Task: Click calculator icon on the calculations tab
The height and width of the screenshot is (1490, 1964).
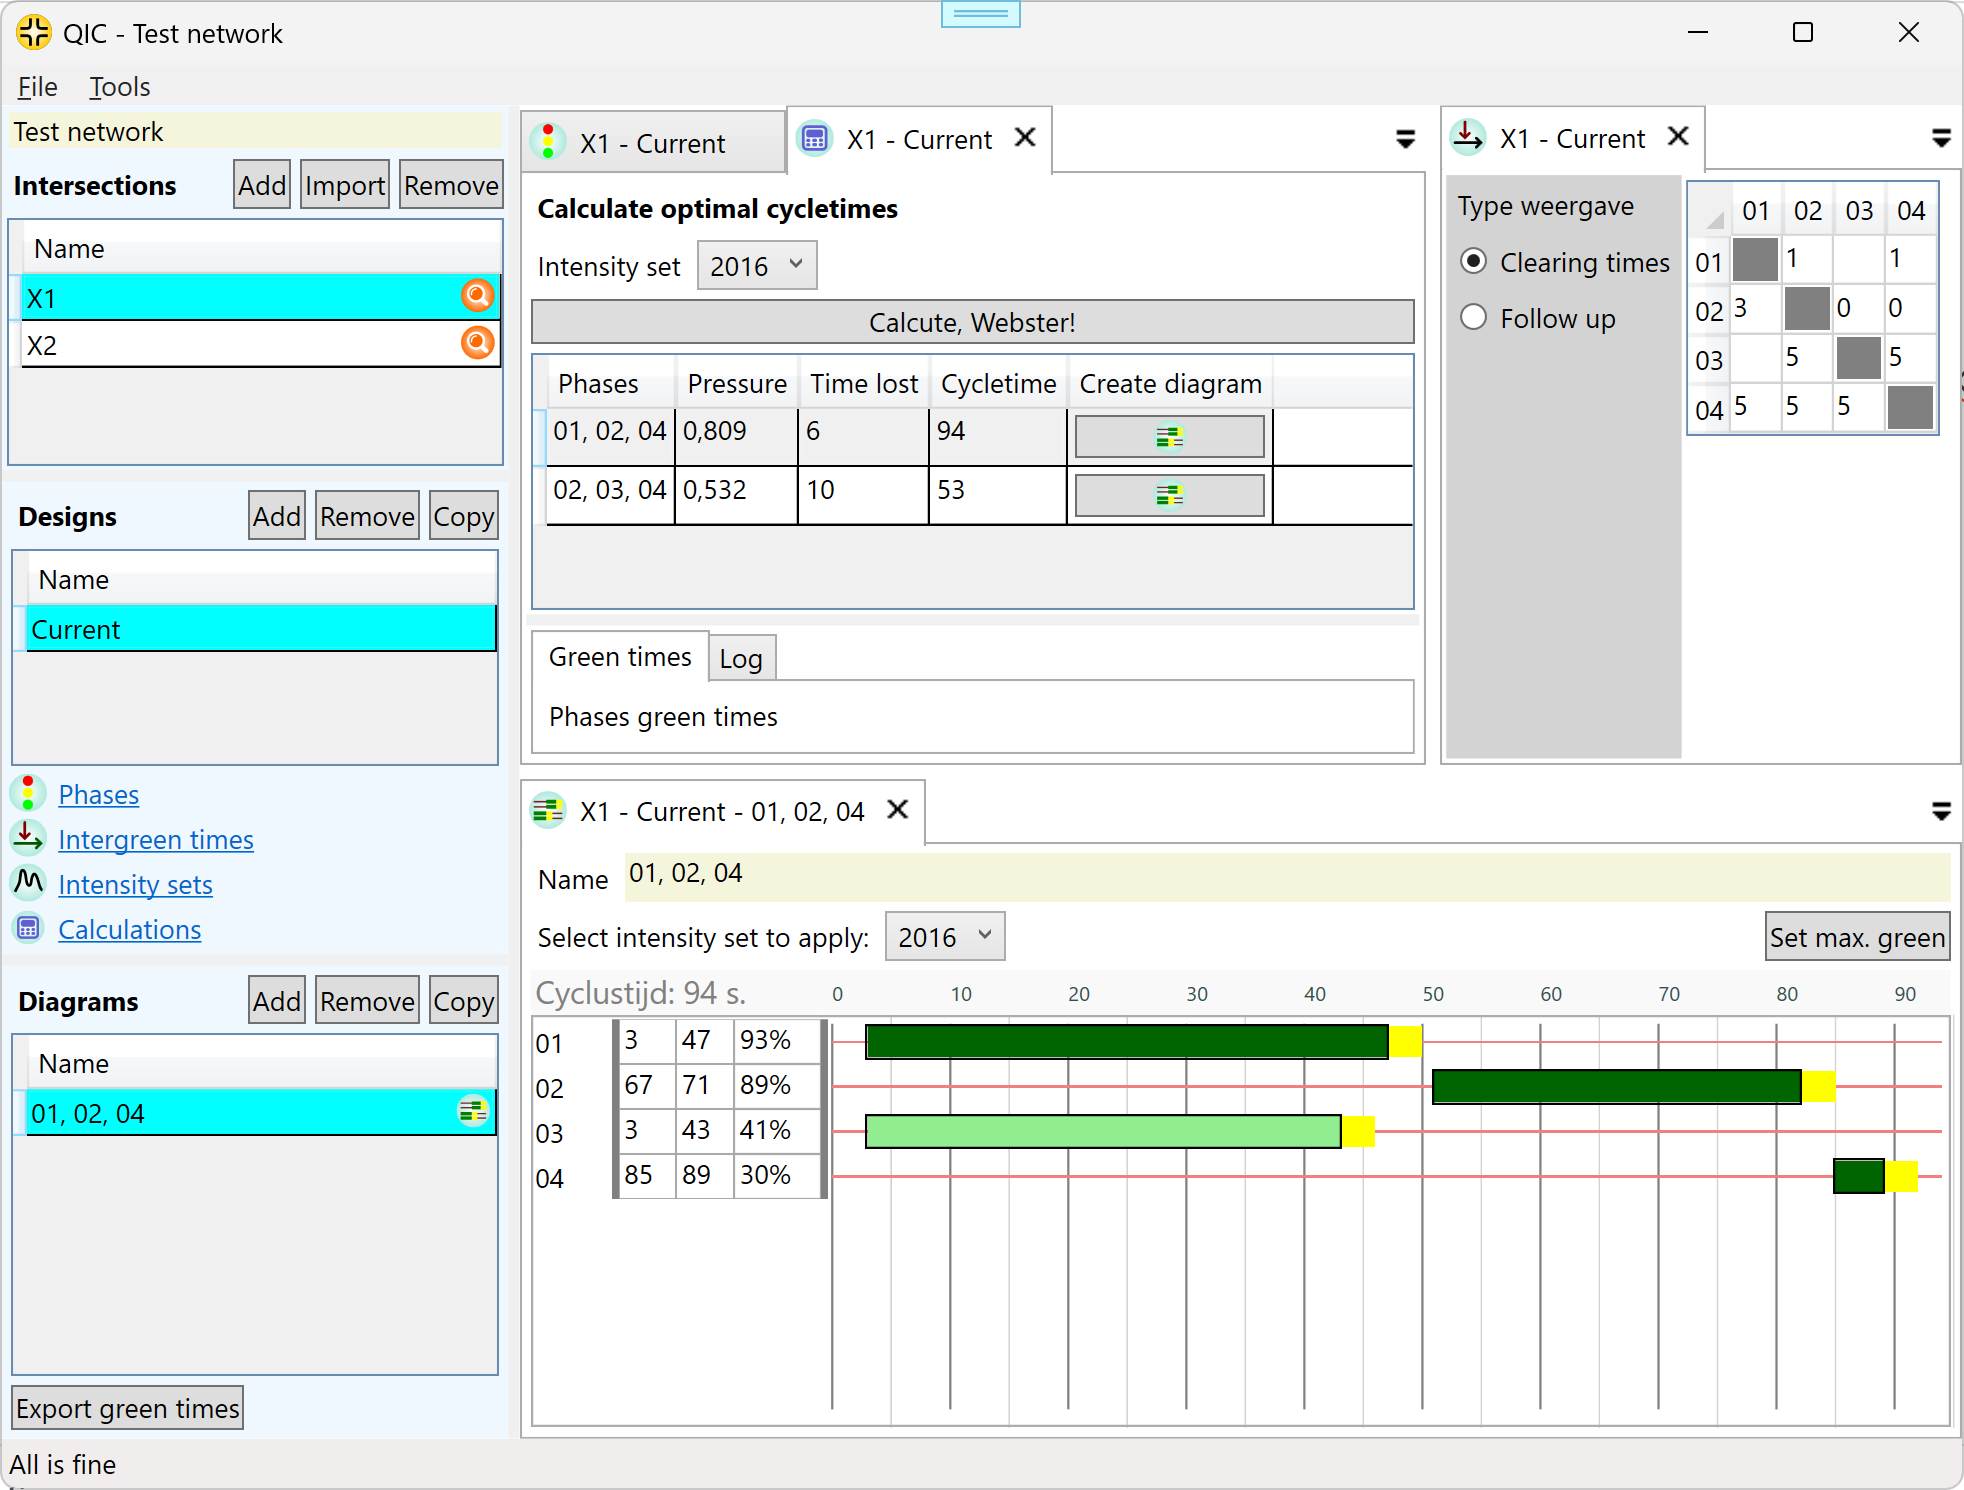Action: click(x=815, y=139)
